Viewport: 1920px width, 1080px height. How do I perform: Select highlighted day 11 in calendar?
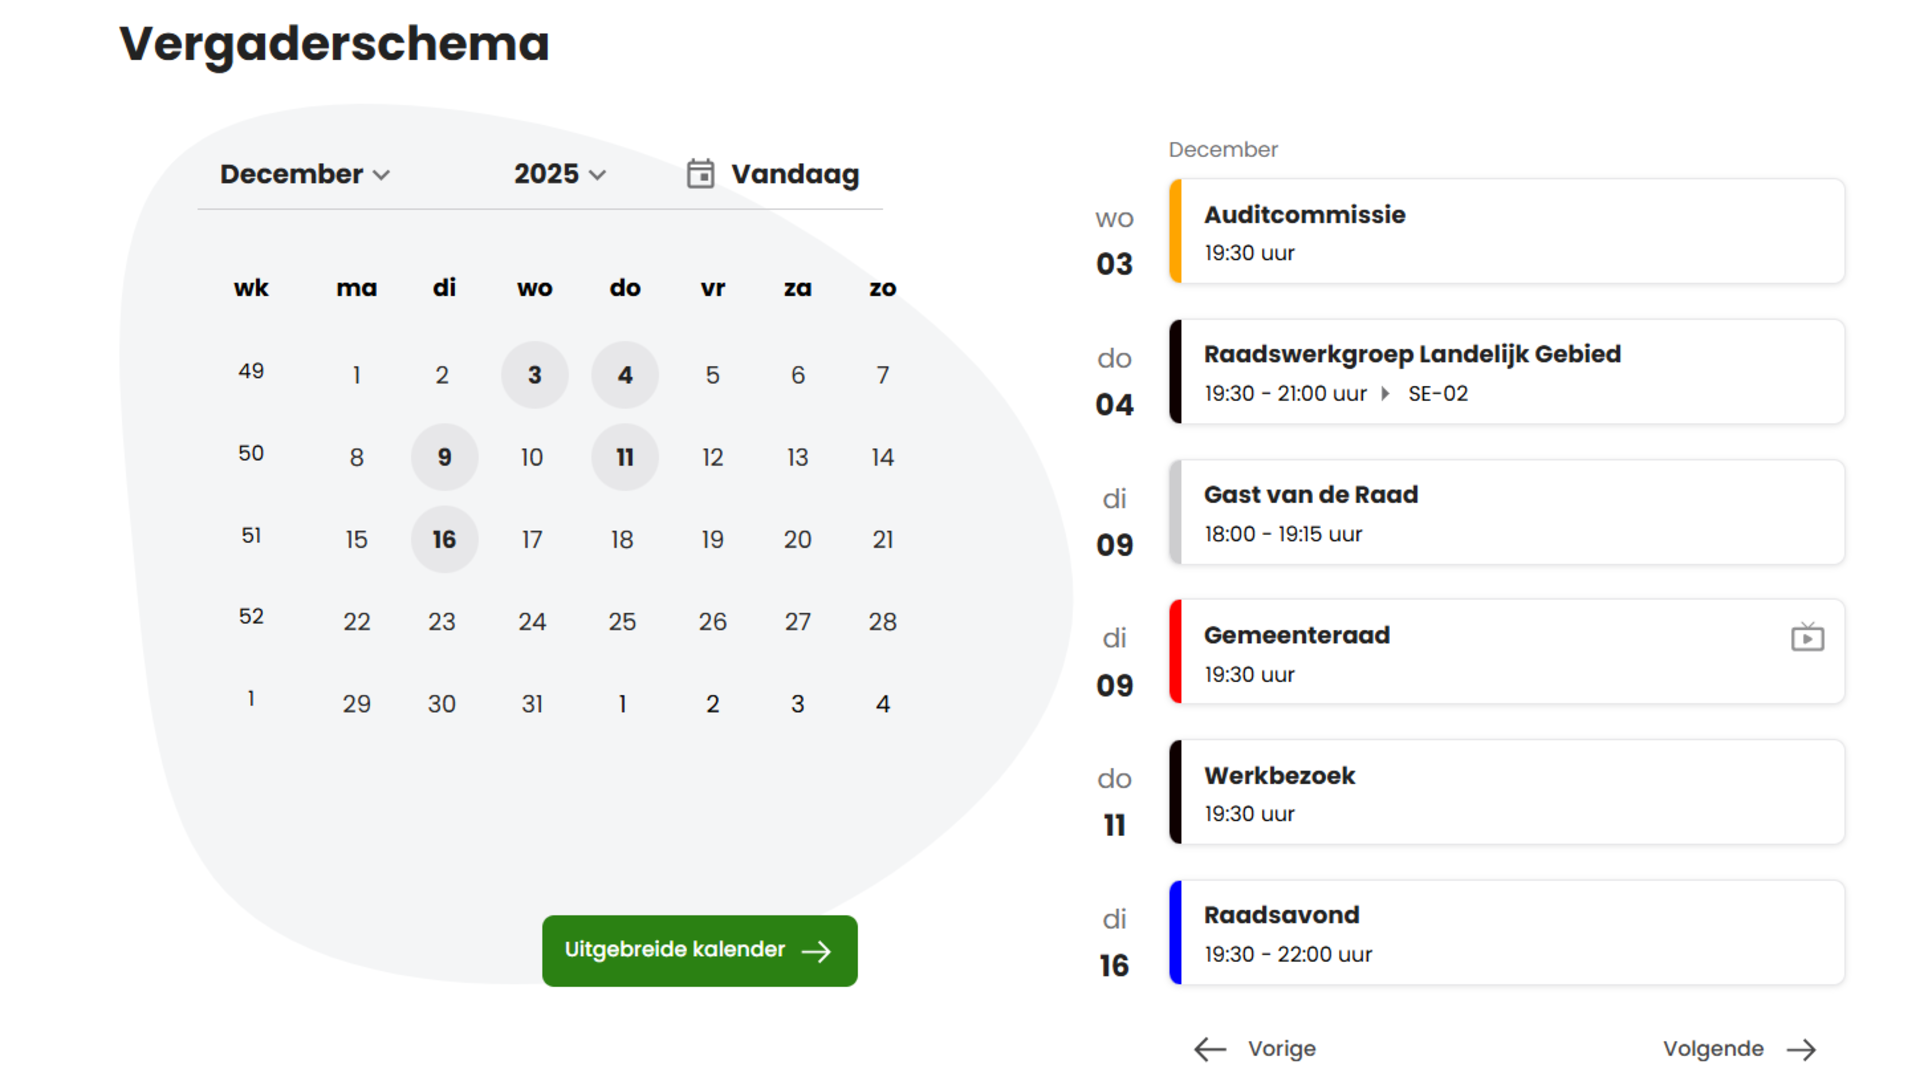coord(624,458)
